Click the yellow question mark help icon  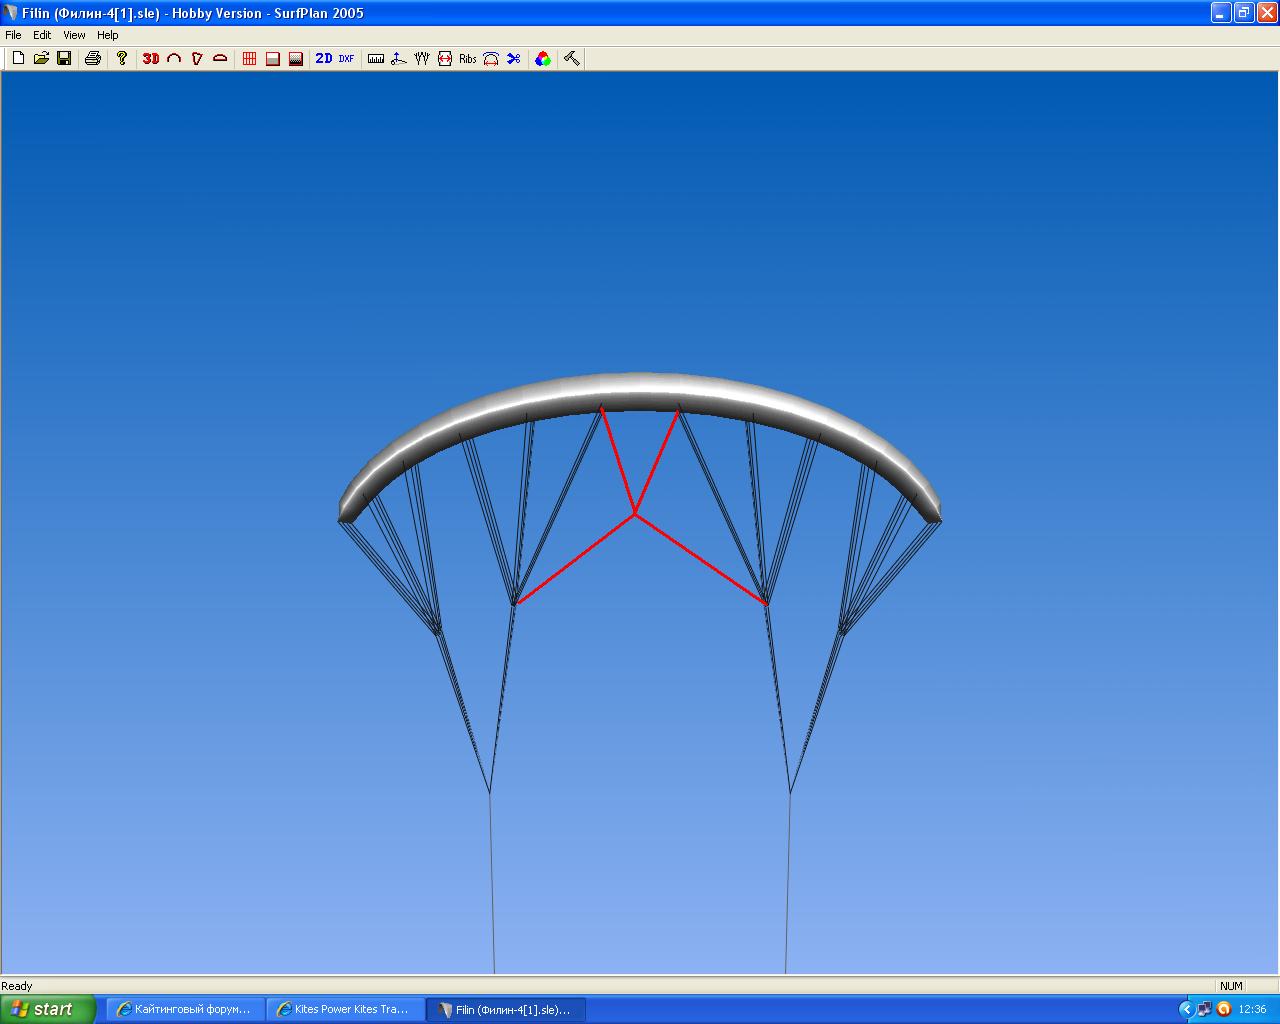(122, 59)
